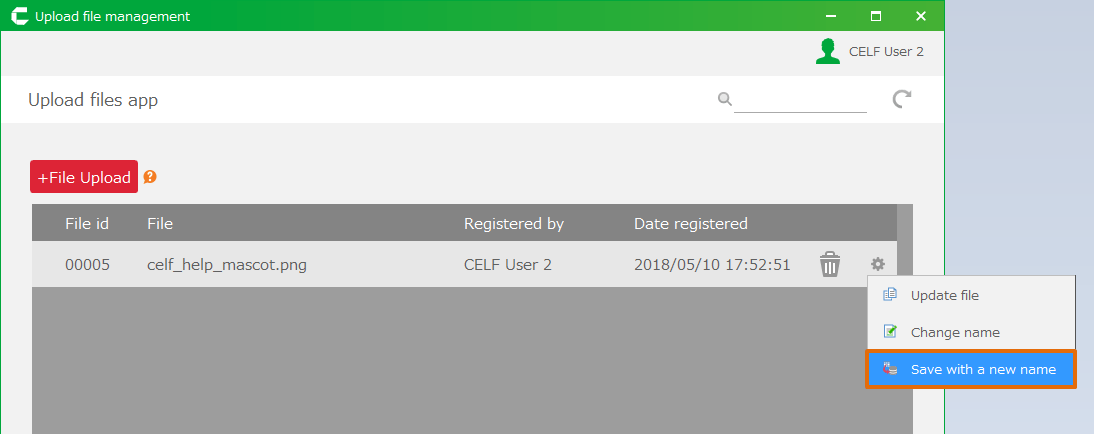Open the orange help icon beside File Upload
The image size is (1094, 434).
click(x=150, y=177)
